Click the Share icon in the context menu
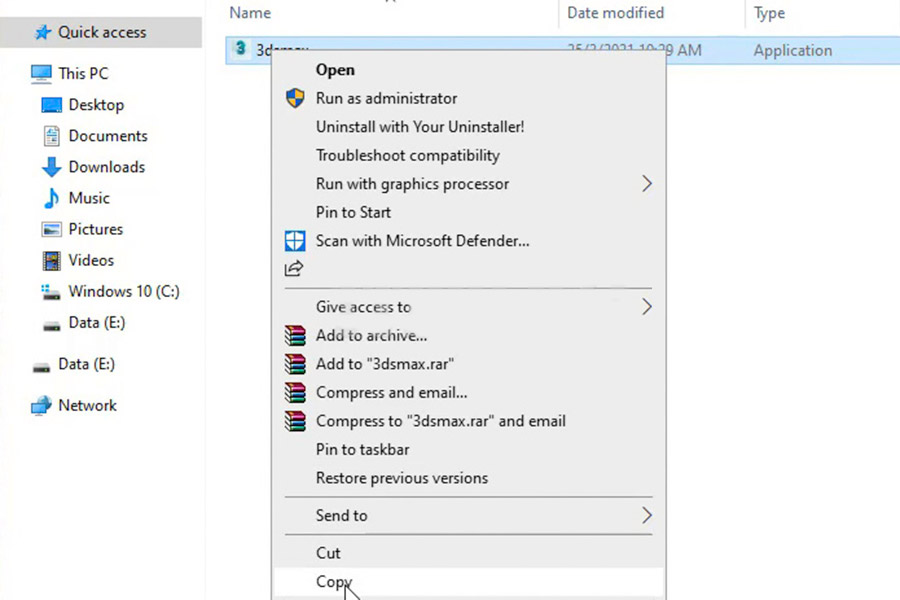This screenshot has height=600, width=900. [x=294, y=269]
